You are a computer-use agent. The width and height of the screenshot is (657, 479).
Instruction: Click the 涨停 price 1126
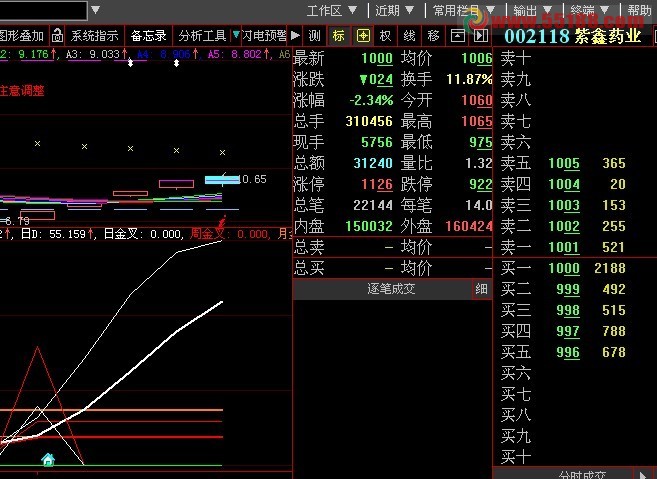(x=377, y=184)
